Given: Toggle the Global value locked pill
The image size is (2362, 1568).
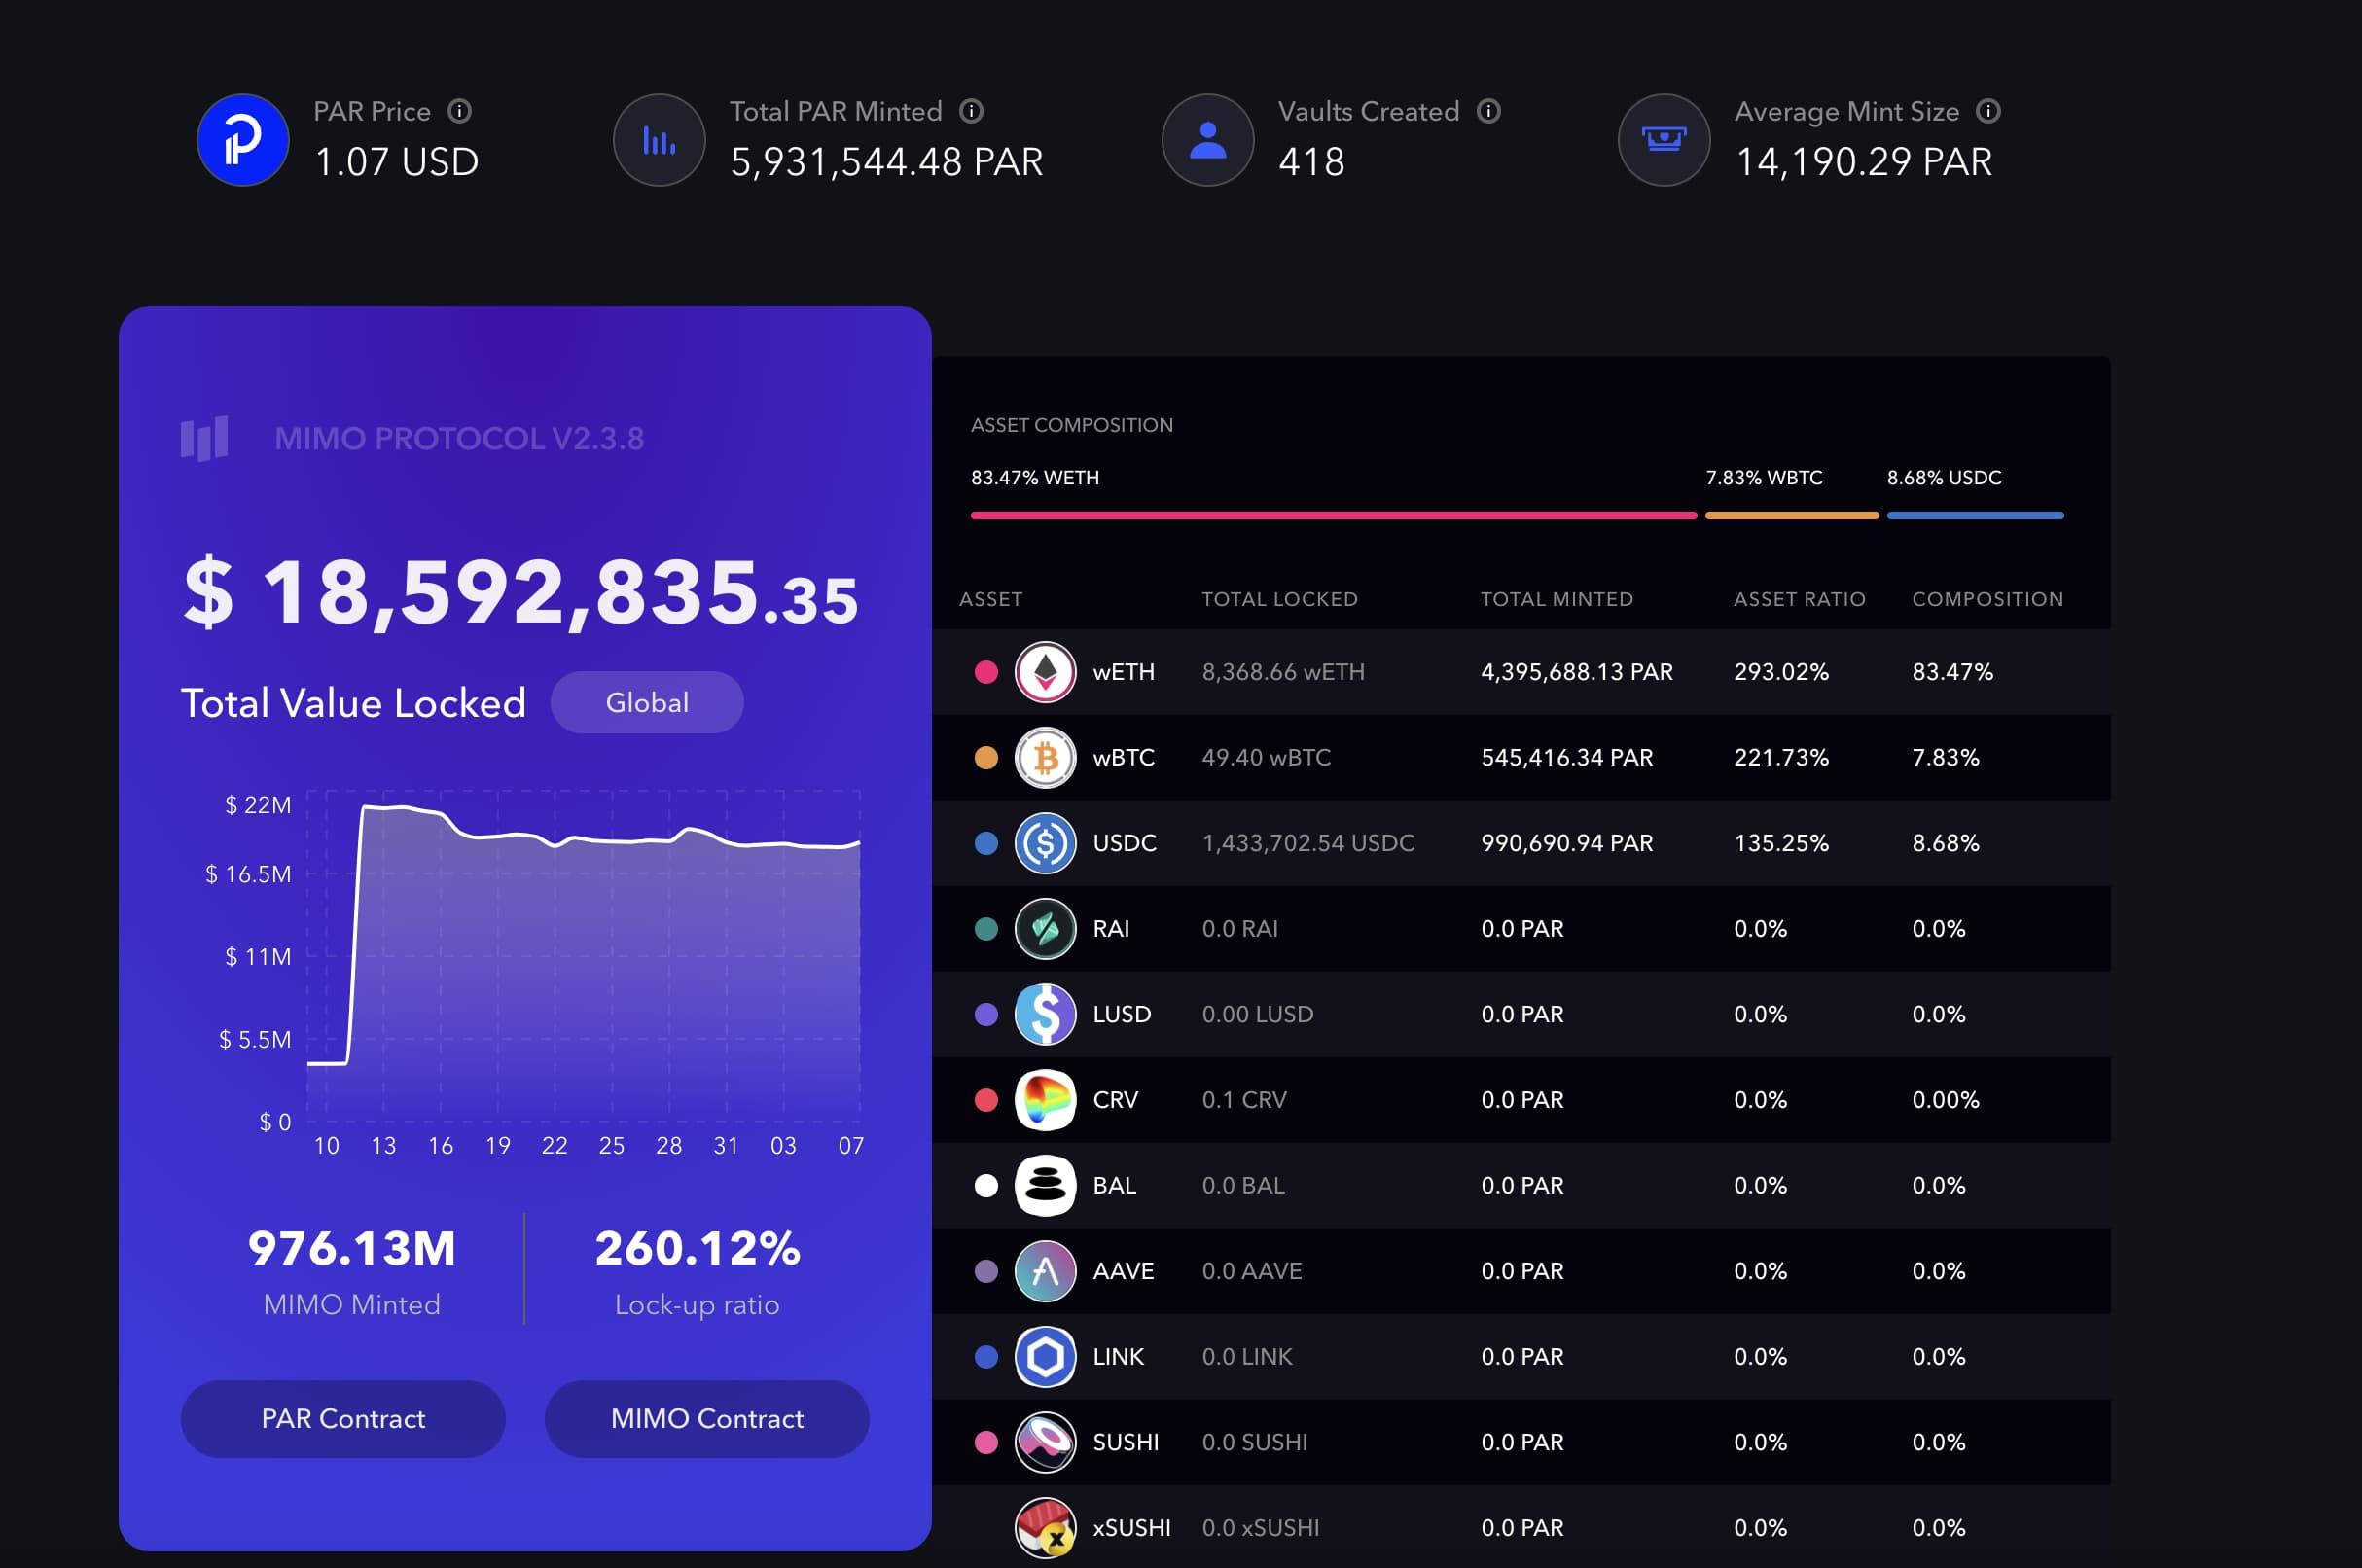Looking at the screenshot, I should click(647, 702).
